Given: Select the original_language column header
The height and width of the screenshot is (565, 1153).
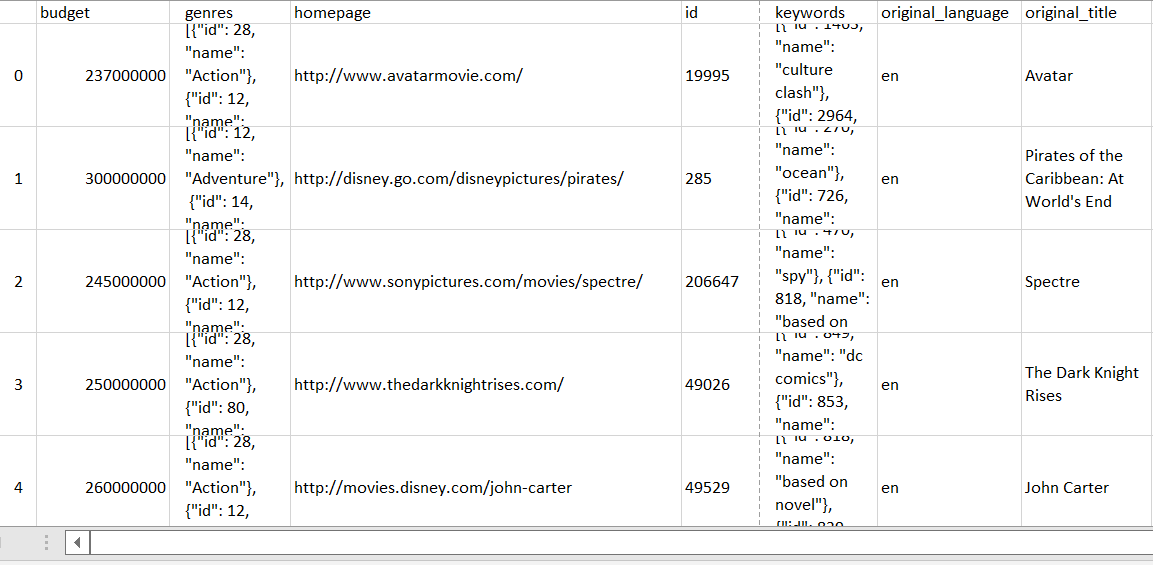Looking at the screenshot, I should (945, 13).
